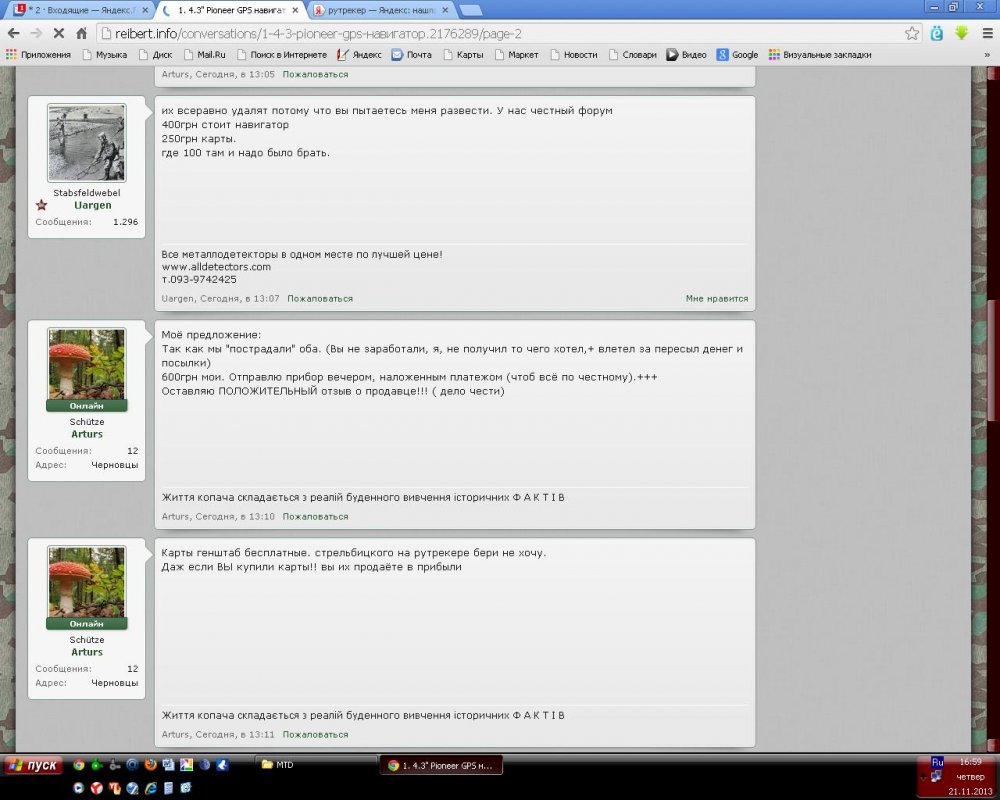This screenshot has height=800, width=1000.
Task: Open the Карты bookmark
Action: 464,55
